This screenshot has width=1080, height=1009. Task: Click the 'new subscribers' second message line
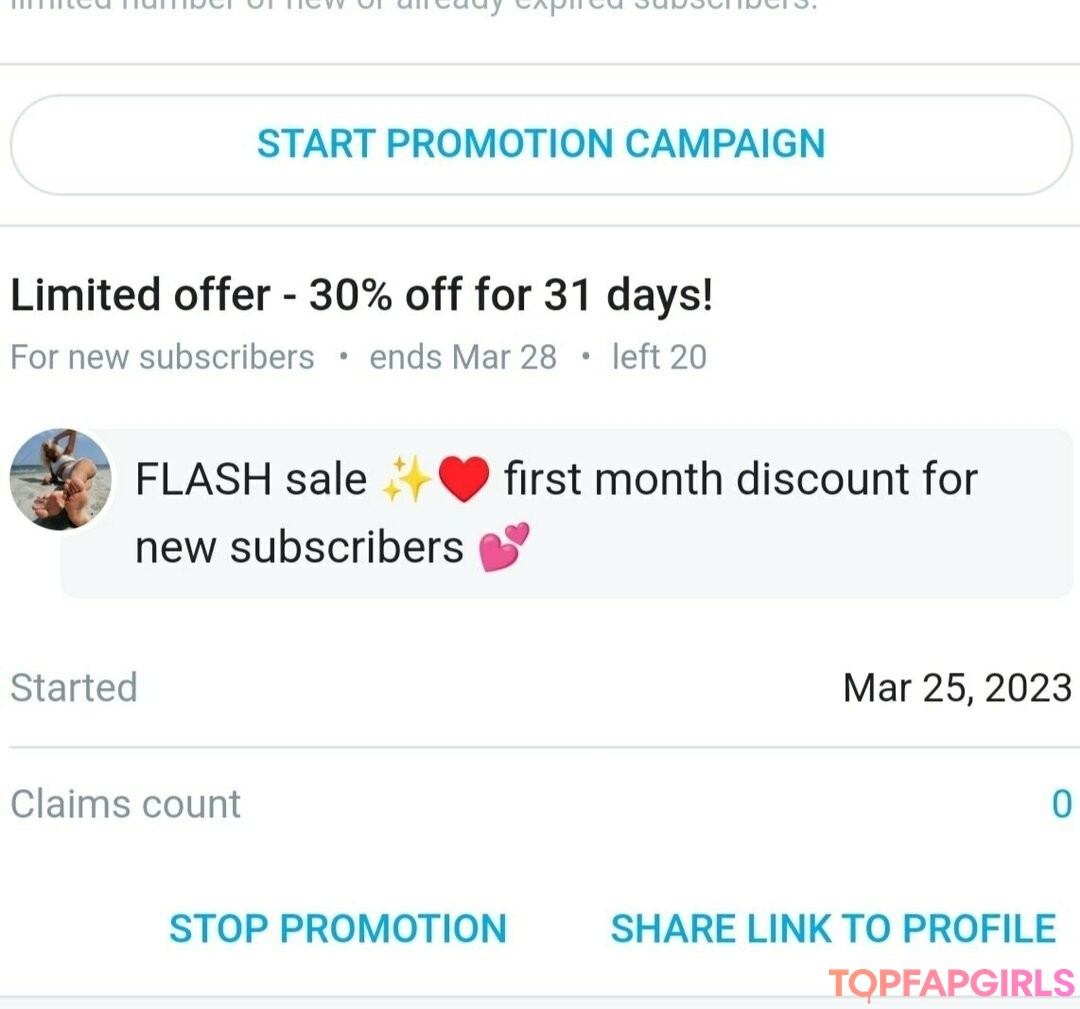click(x=299, y=547)
